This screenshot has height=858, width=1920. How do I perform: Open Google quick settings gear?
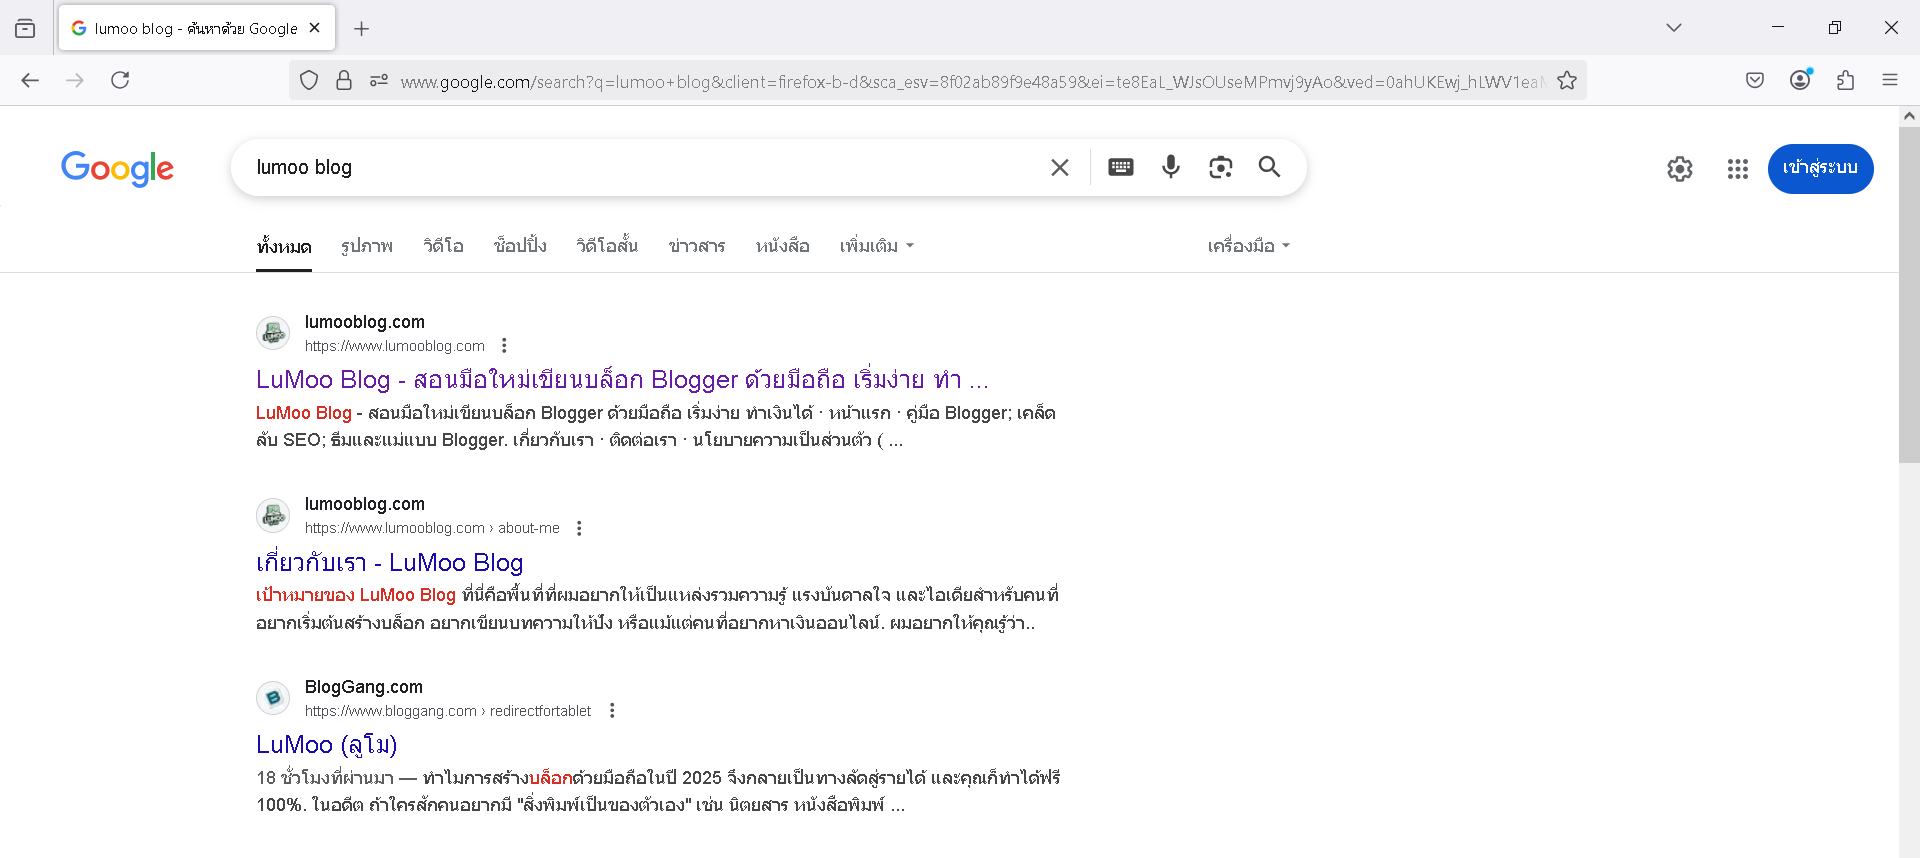pyautogui.click(x=1680, y=169)
